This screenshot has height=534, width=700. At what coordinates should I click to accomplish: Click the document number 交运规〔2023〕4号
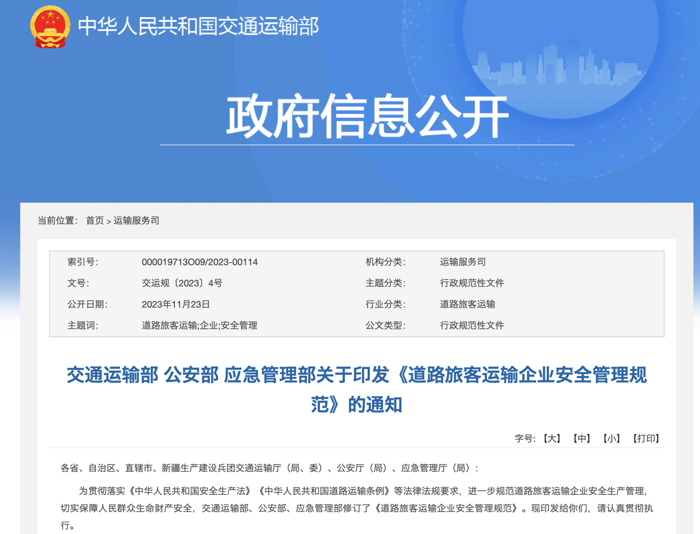(182, 283)
